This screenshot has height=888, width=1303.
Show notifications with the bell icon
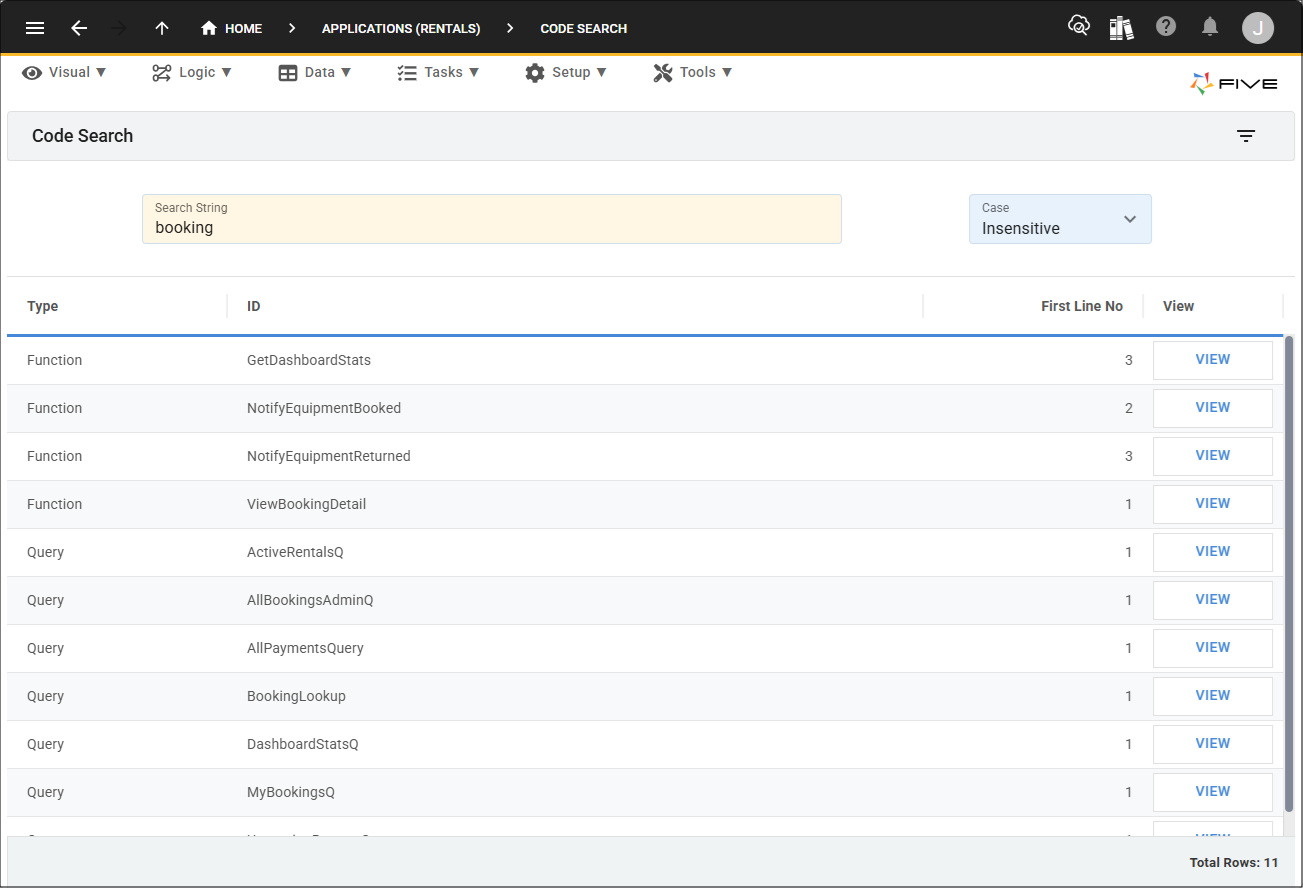tap(1210, 27)
